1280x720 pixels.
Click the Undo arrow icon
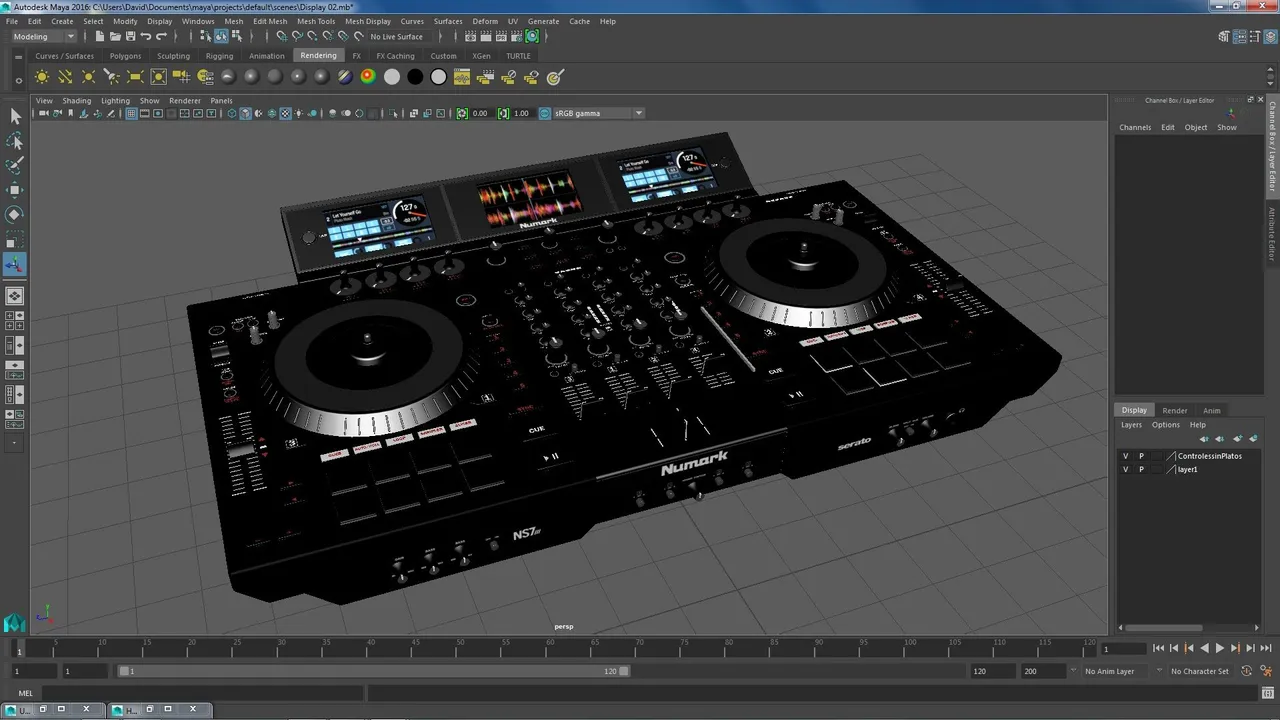[146, 37]
